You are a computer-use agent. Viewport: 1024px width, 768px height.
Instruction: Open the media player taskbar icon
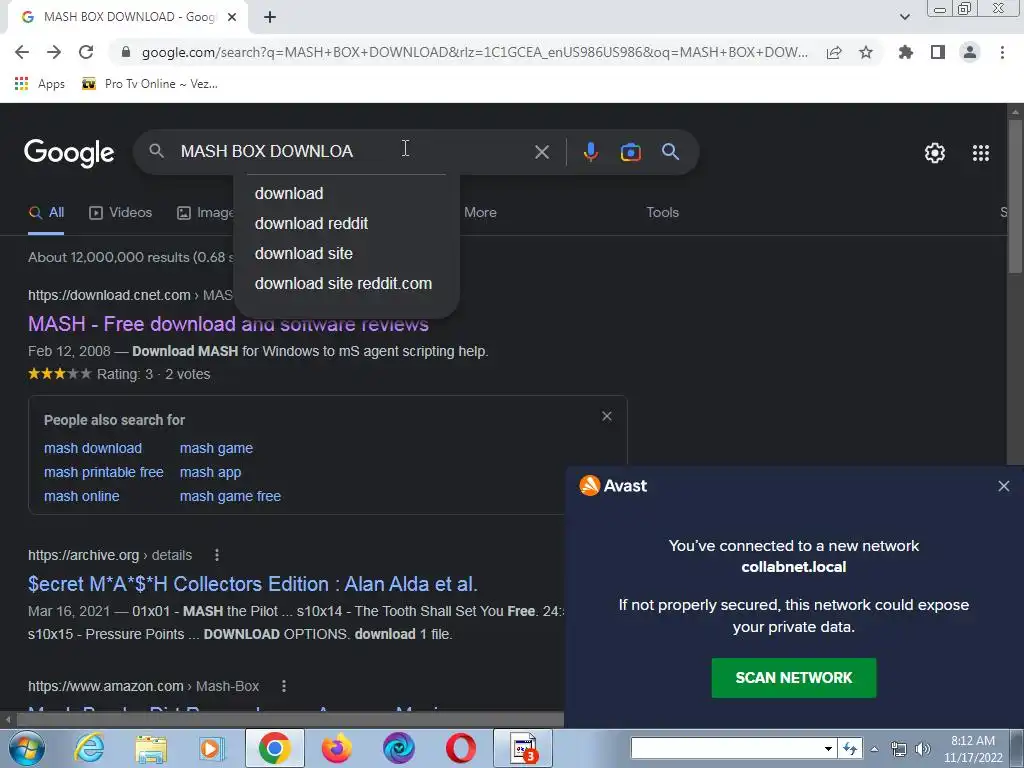(211, 748)
